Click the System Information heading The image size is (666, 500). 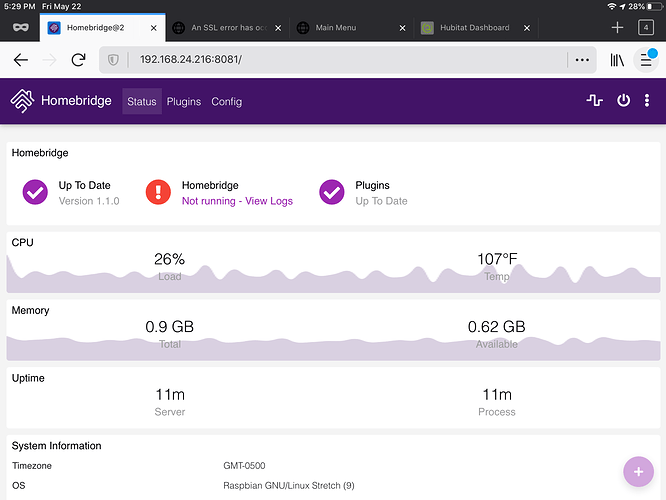[56, 446]
